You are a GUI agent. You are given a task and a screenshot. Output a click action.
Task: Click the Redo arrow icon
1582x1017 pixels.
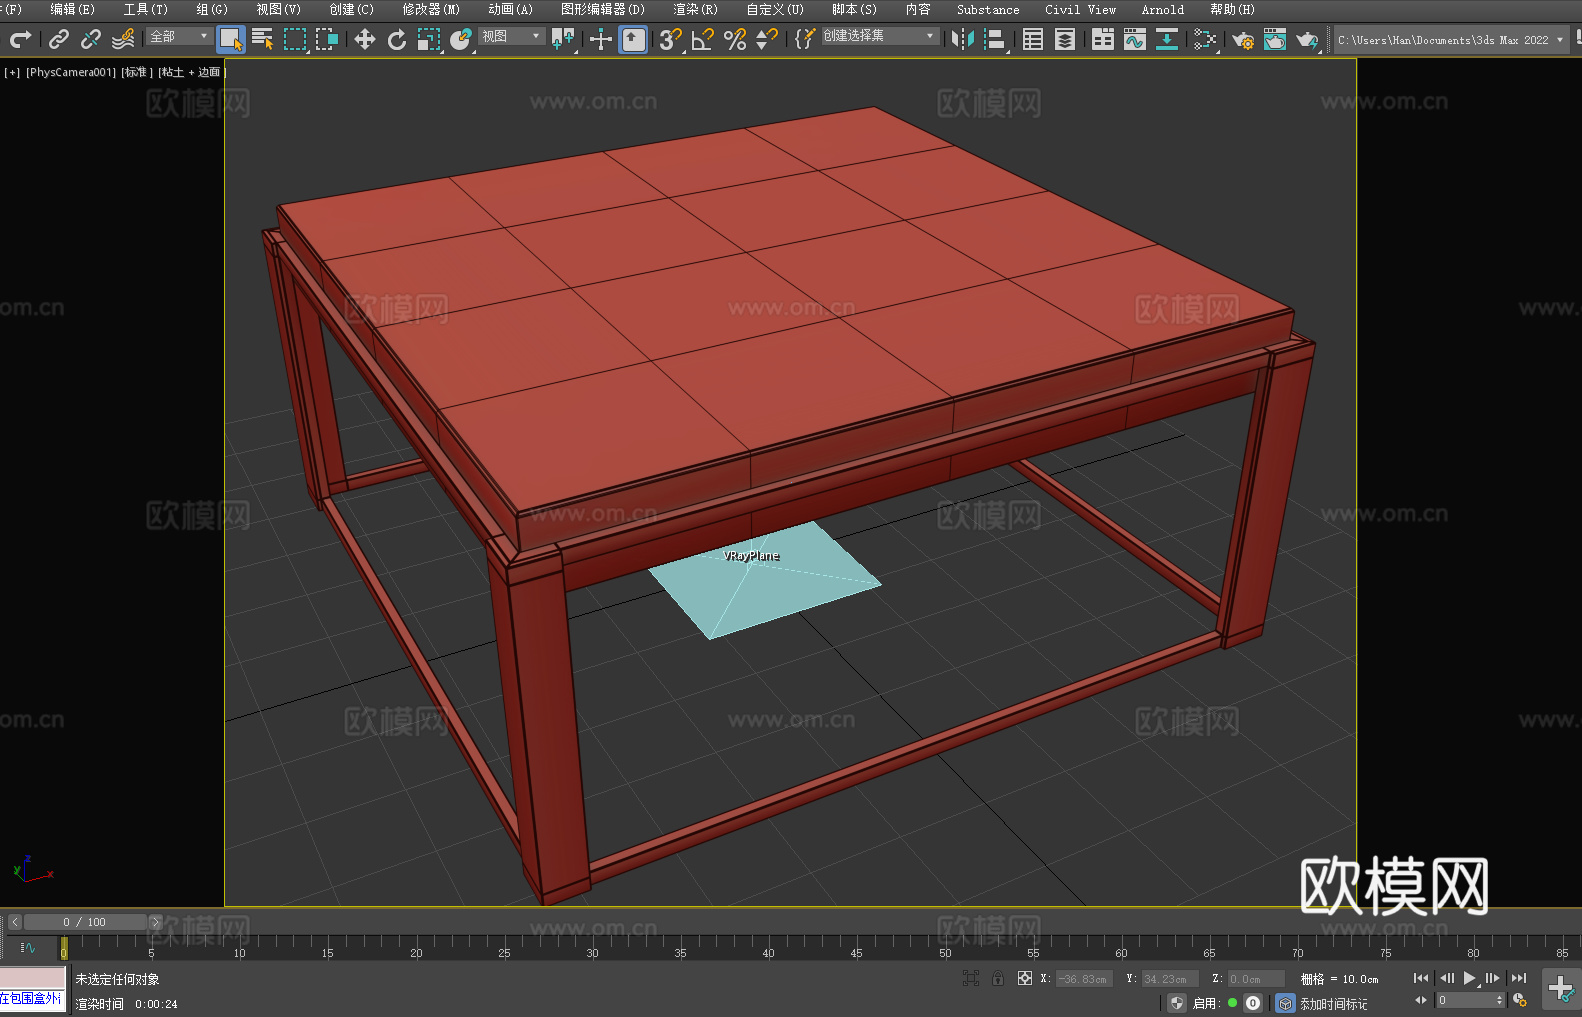(x=20, y=39)
